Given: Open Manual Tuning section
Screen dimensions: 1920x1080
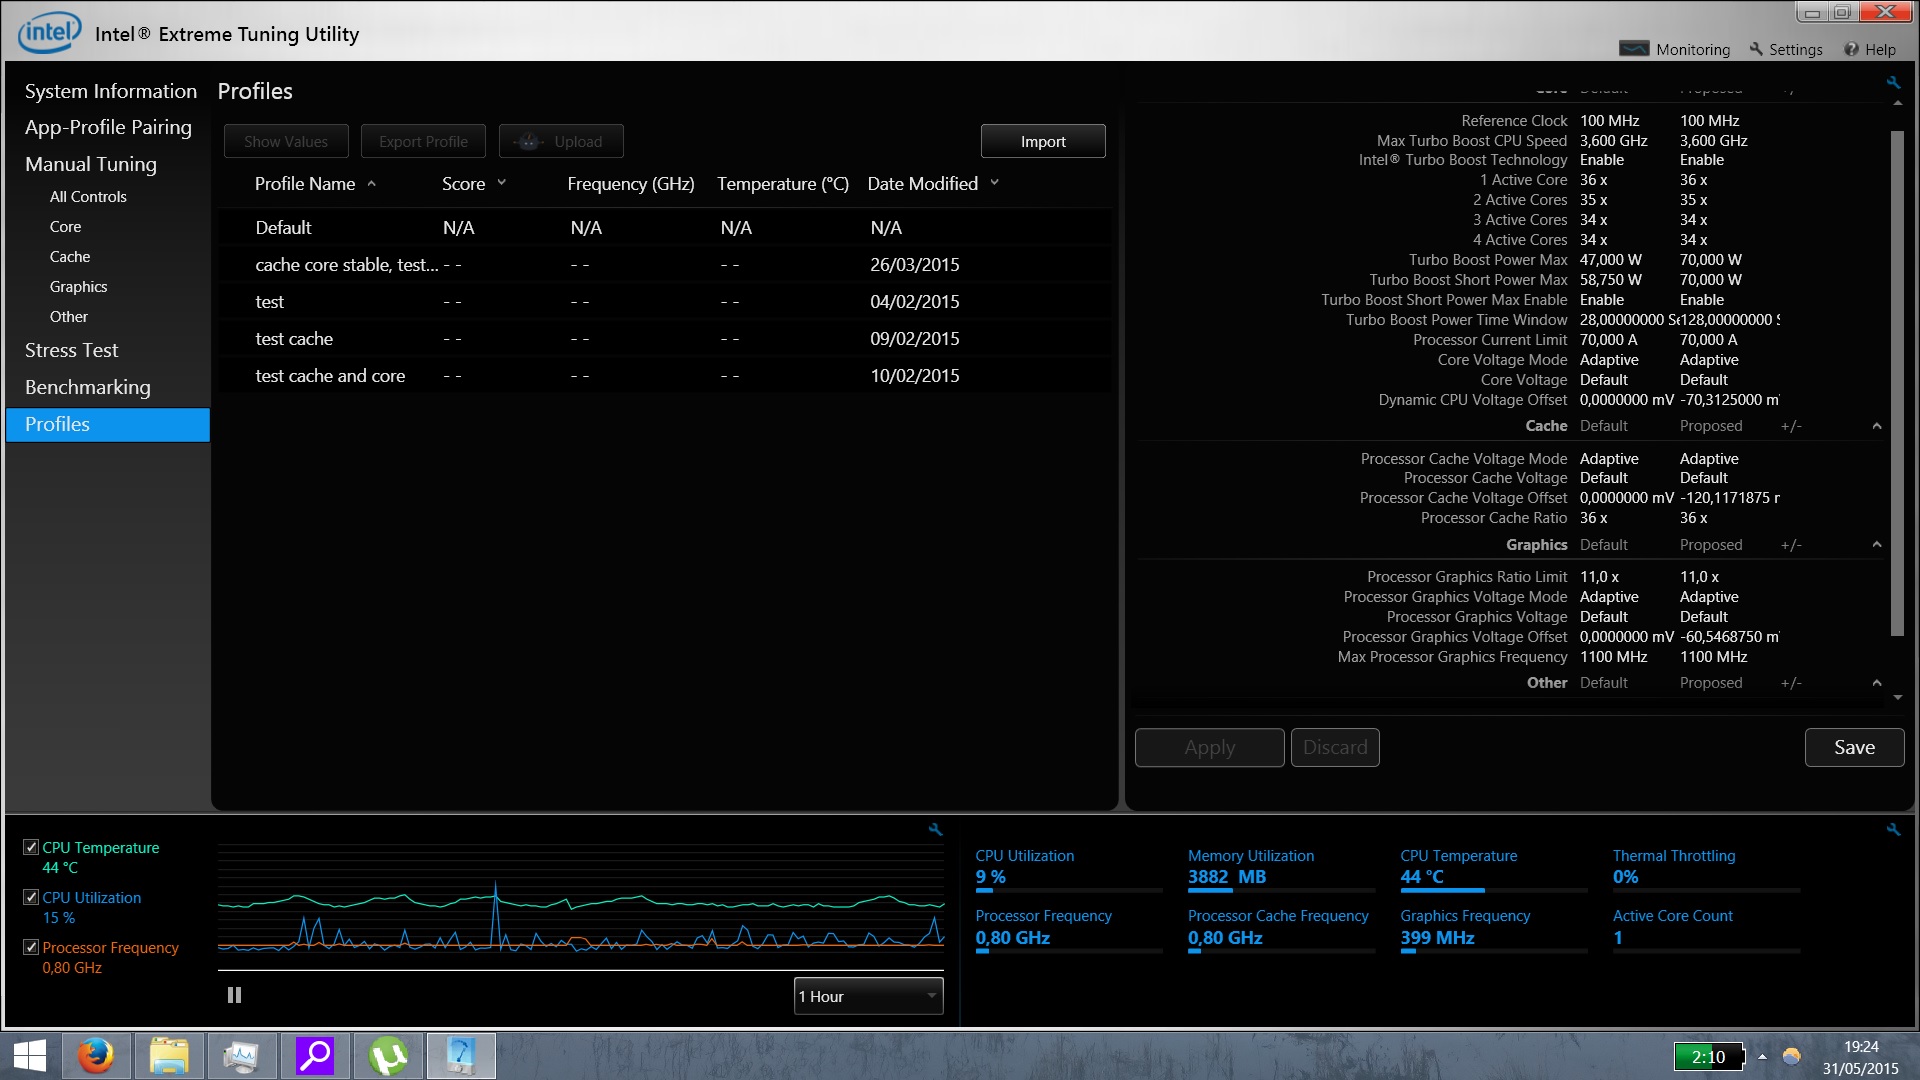Looking at the screenshot, I should pos(91,164).
